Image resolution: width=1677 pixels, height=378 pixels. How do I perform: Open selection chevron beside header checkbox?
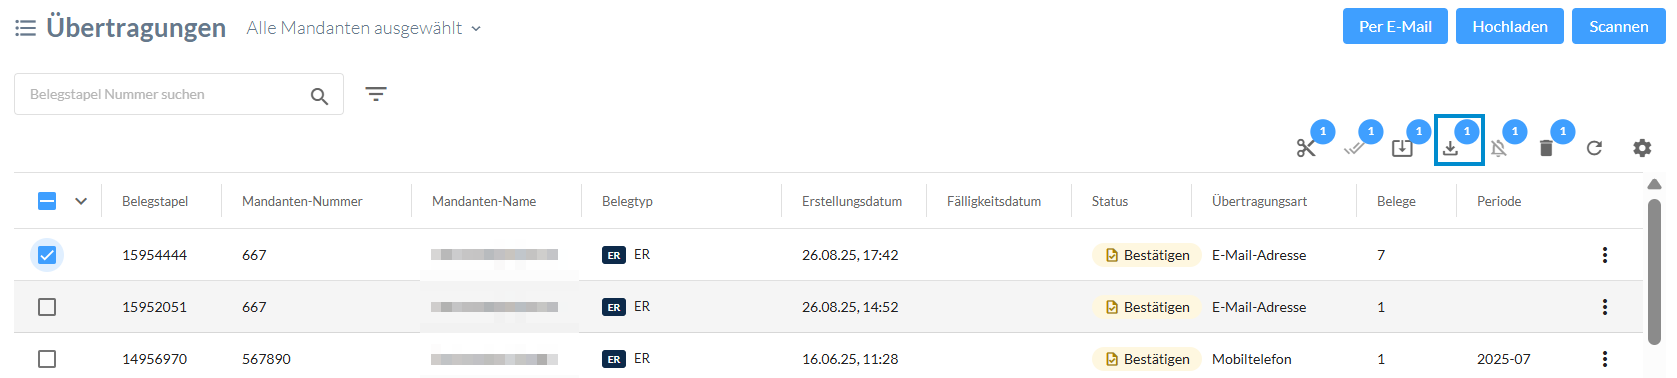pos(81,201)
